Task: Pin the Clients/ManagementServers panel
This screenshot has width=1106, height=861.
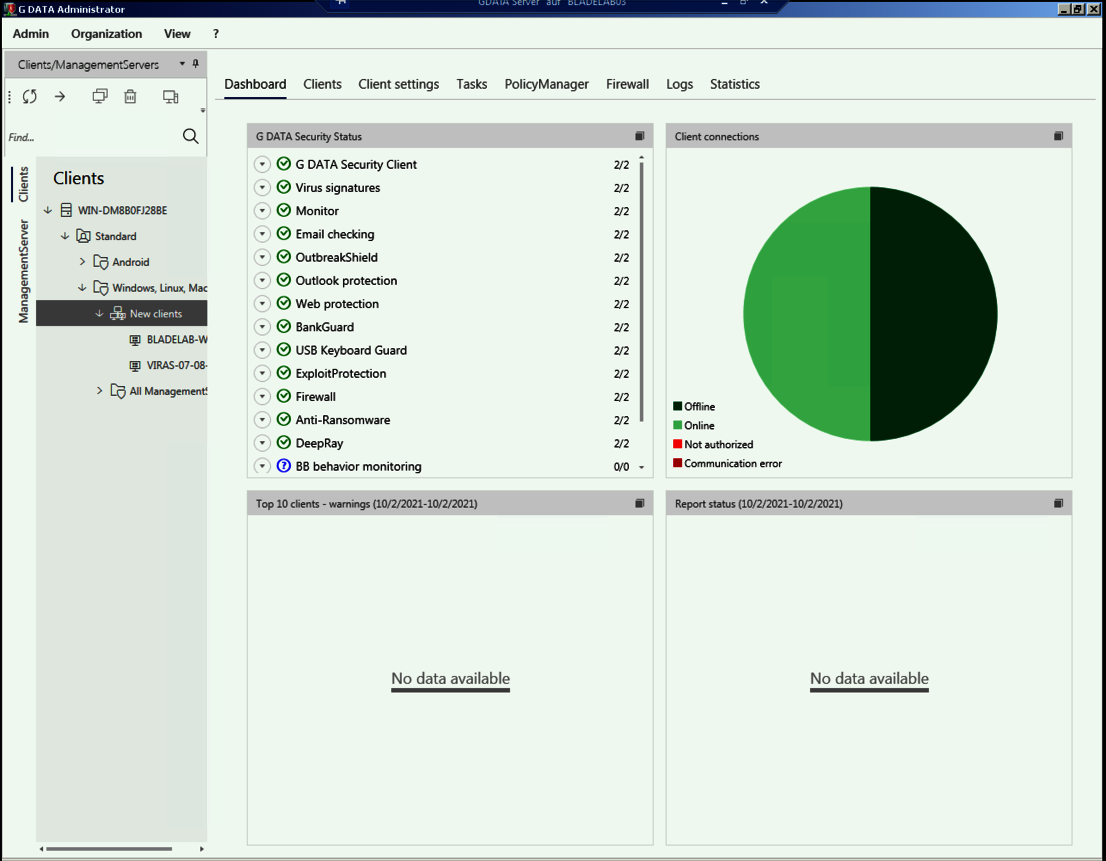Action: coord(196,63)
